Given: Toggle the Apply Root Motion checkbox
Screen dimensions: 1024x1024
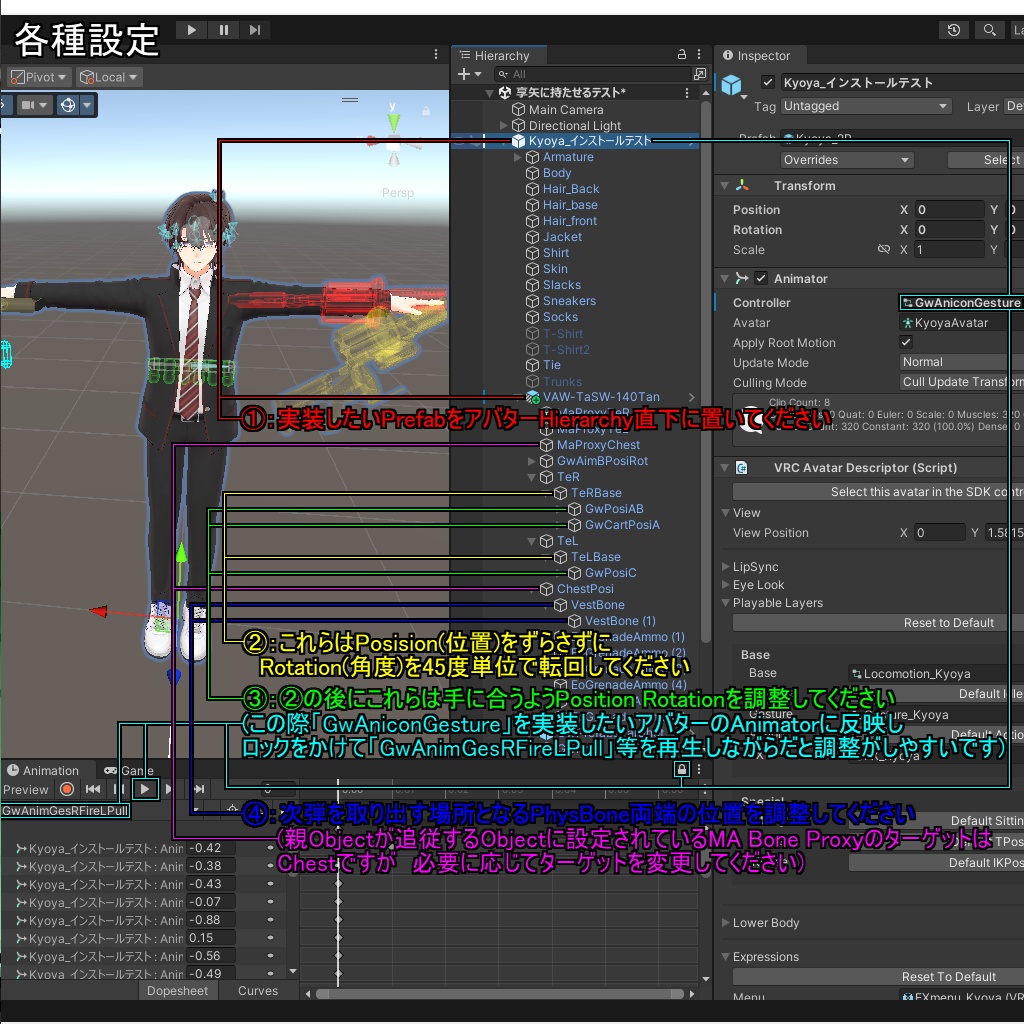Looking at the screenshot, I should point(905,342).
